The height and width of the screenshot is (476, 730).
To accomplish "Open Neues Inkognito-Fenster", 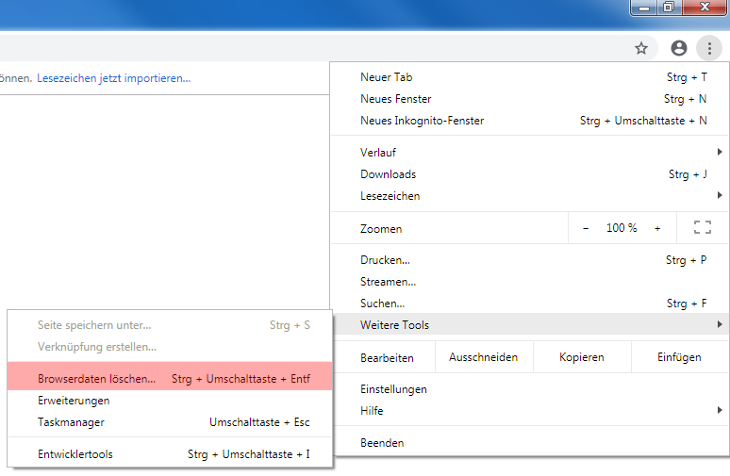I will coord(530,121).
